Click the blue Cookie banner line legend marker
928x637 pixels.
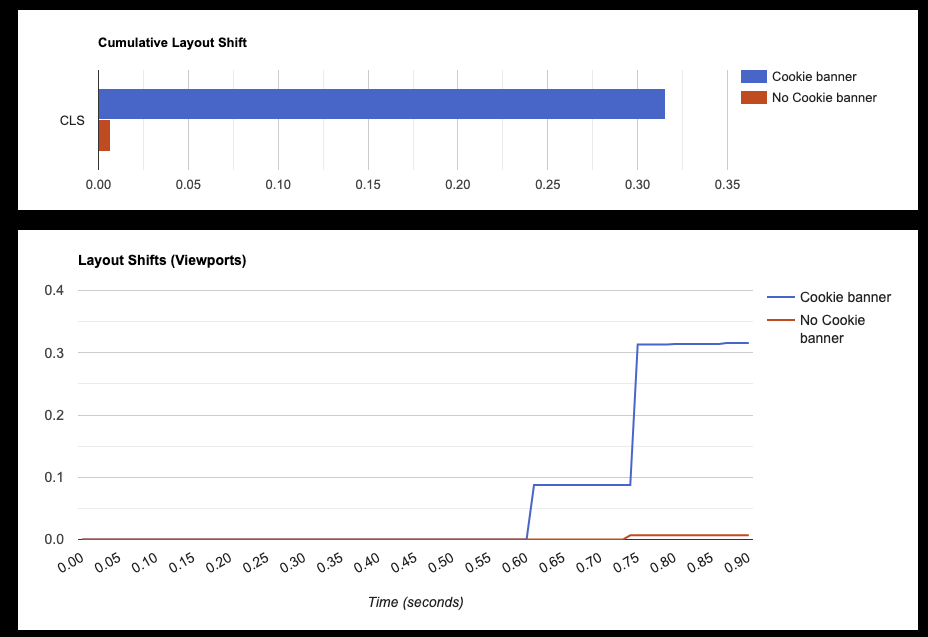[x=781, y=297]
